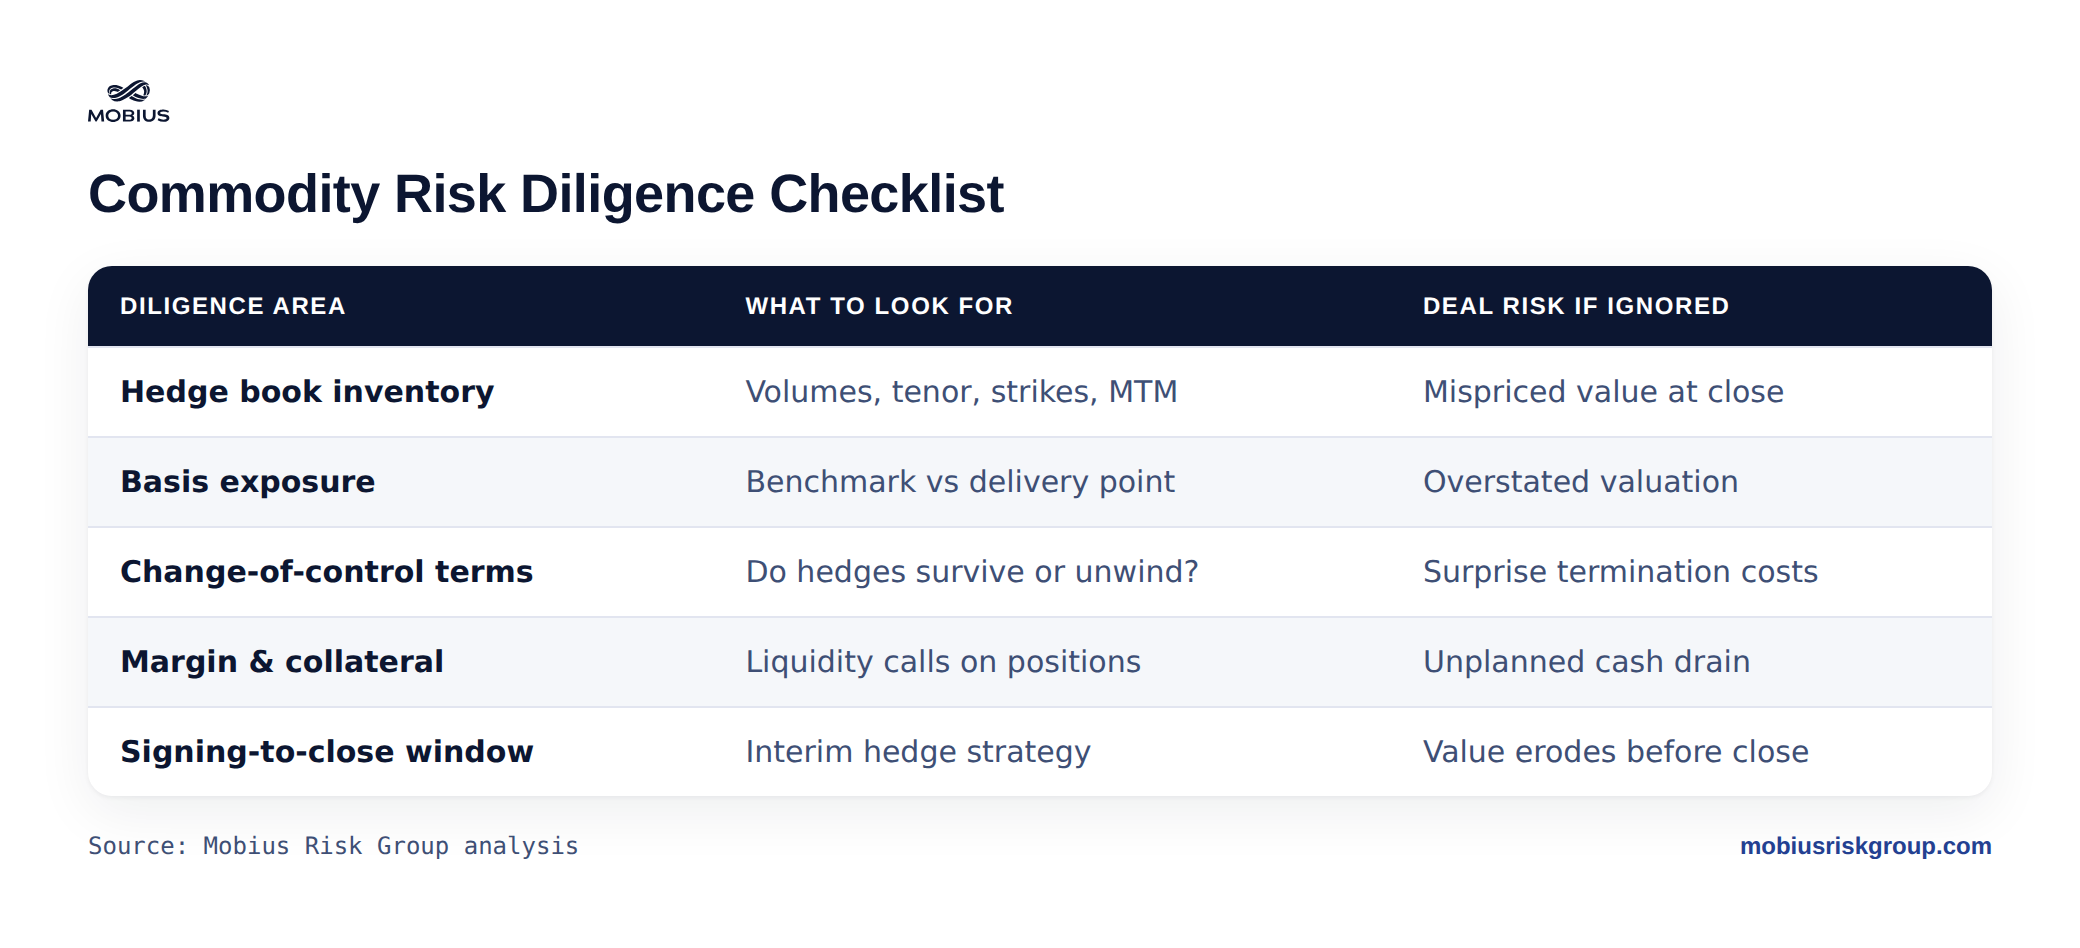Select the Margin & collateral row label
The width and height of the screenshot is (2080, 948).
(x=282, y=662)
